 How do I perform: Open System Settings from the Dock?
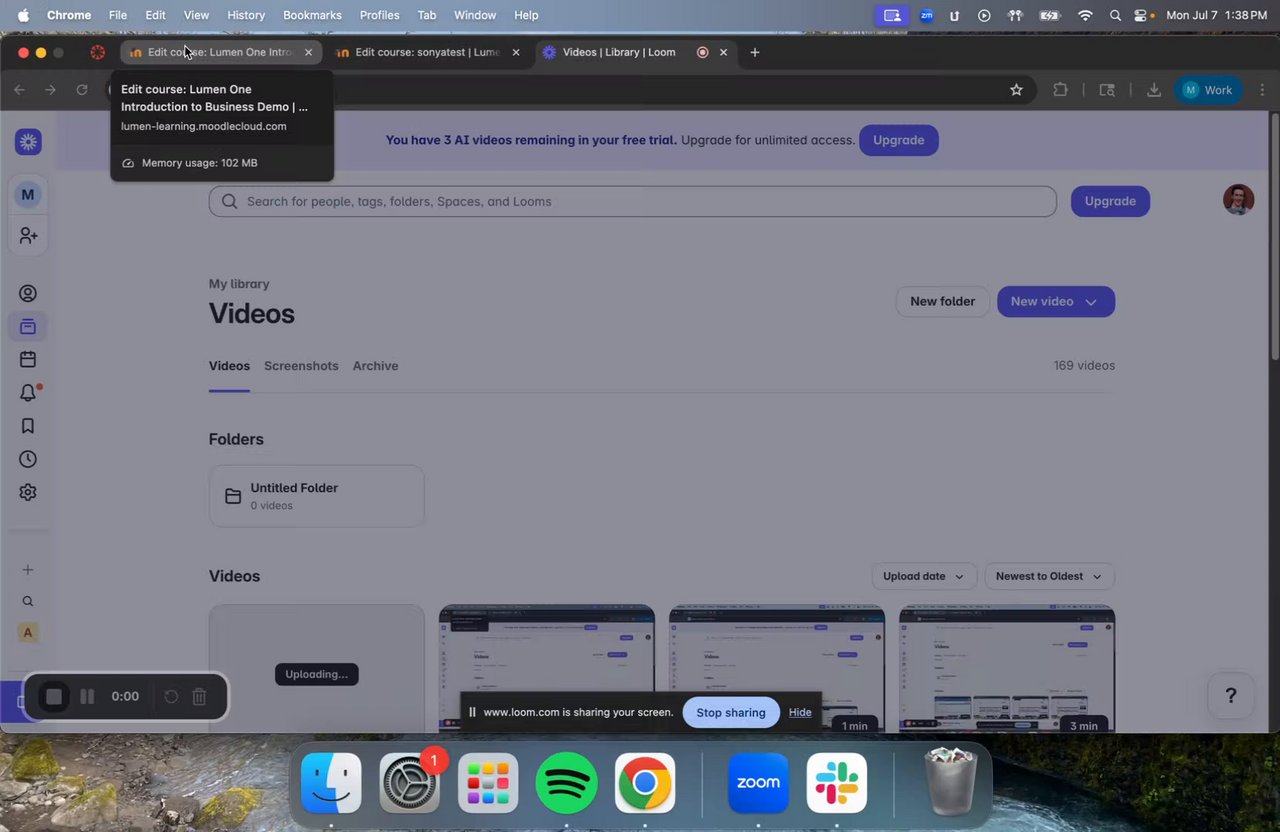[x=409, y=783]
